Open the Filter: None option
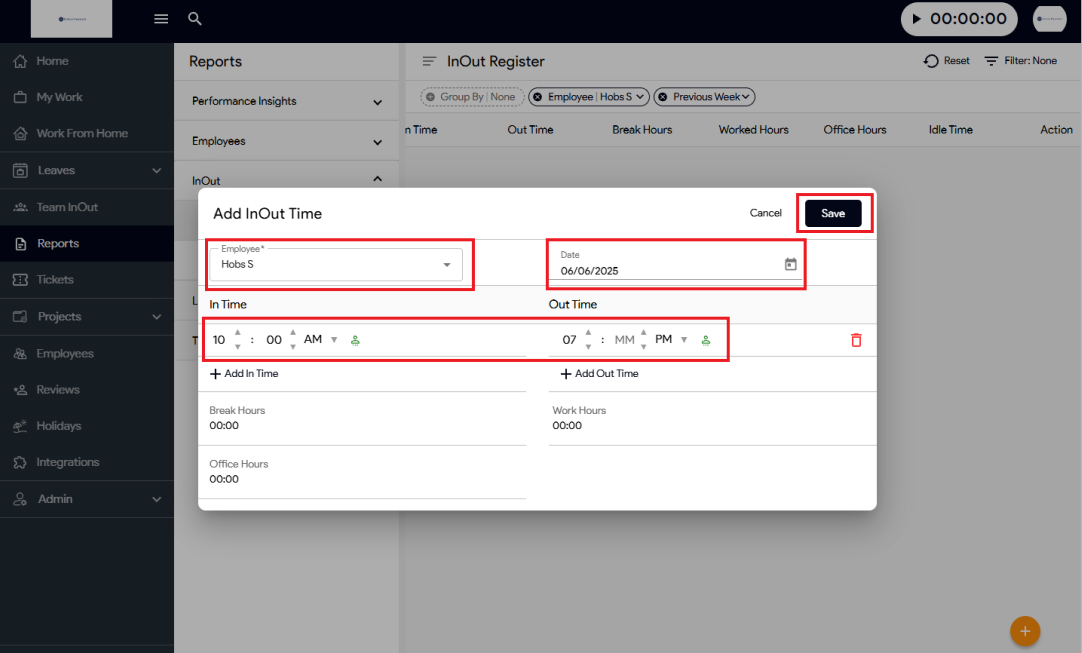The height and width of the screenshot is (653, 1082). coord(1020,61)
